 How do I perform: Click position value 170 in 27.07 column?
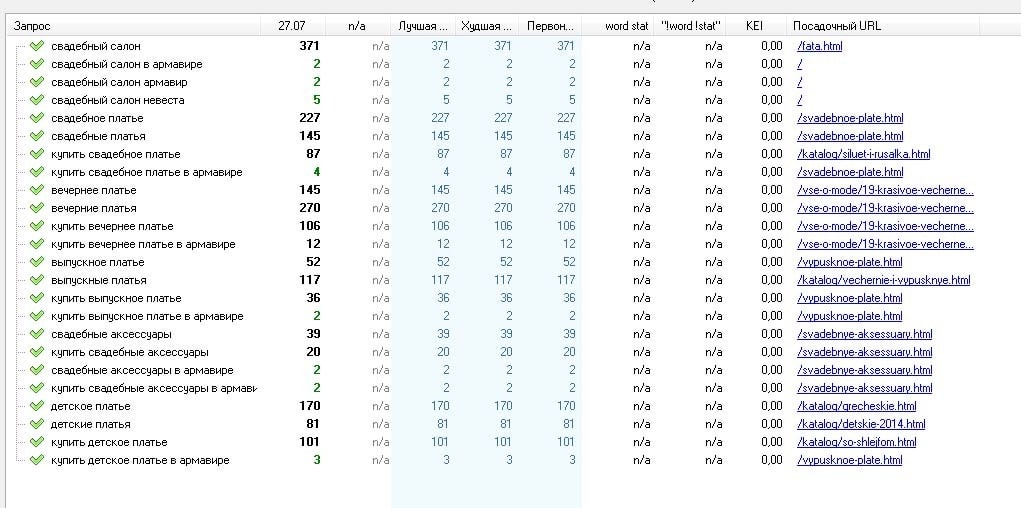point(309,406)
